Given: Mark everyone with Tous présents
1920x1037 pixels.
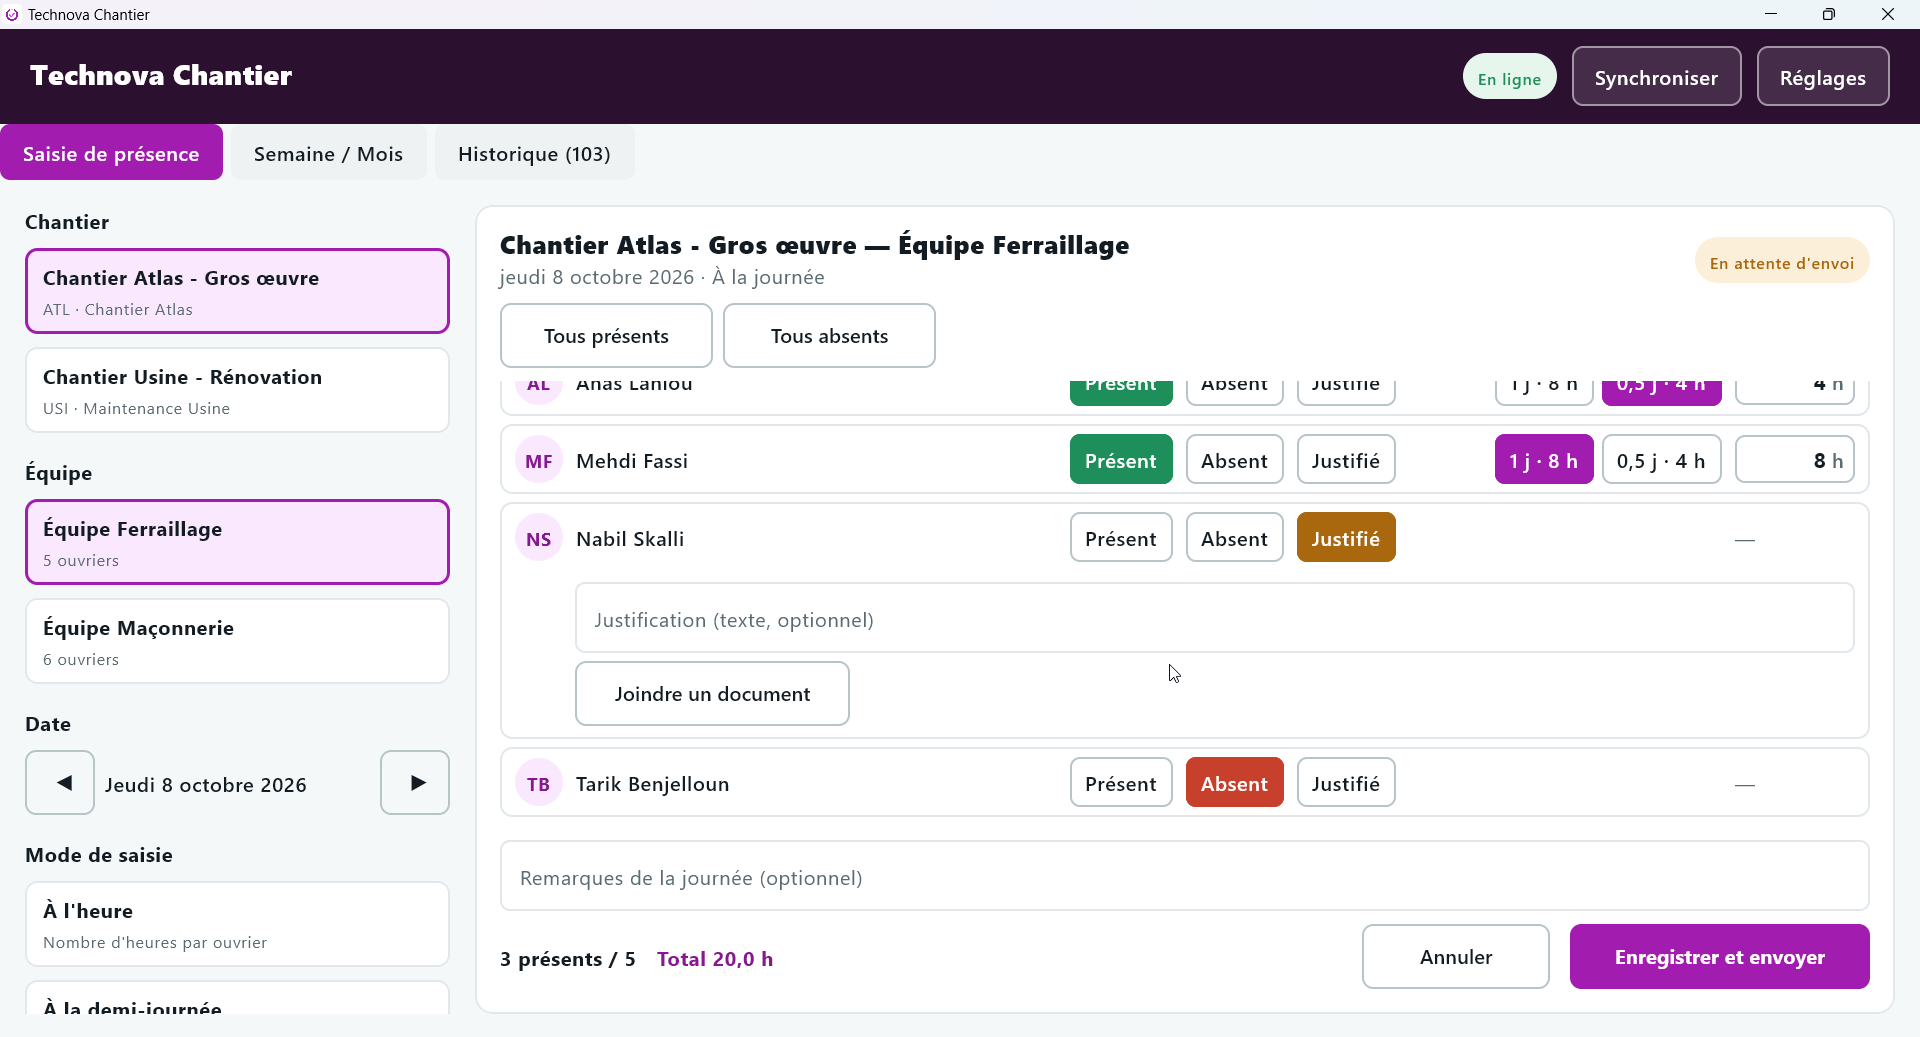Looking at the screenshot, I should [606, 336].
